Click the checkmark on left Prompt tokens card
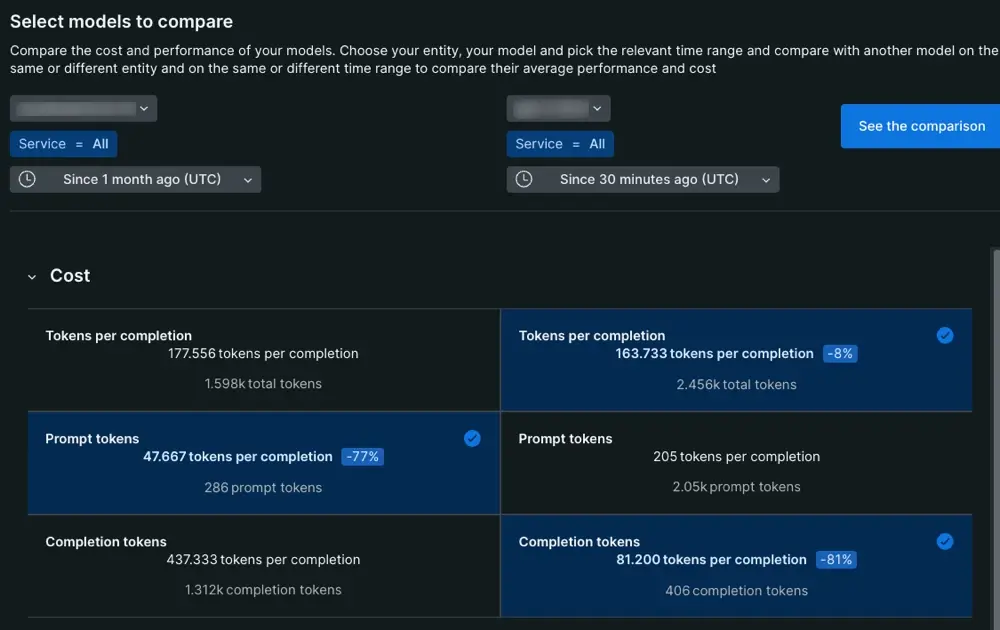This screenshot has height=630, width=1000. tap(472, 439)
